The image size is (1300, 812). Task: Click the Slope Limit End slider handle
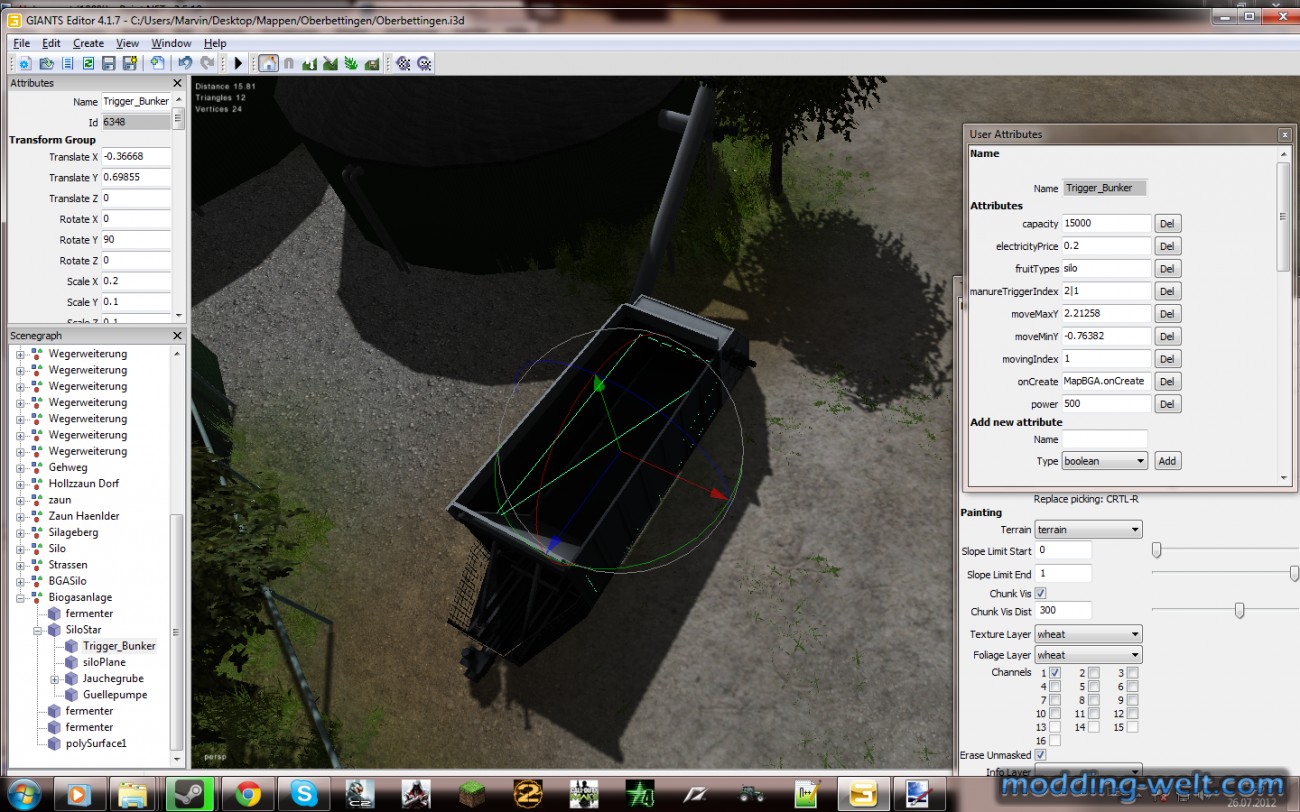1294,574
